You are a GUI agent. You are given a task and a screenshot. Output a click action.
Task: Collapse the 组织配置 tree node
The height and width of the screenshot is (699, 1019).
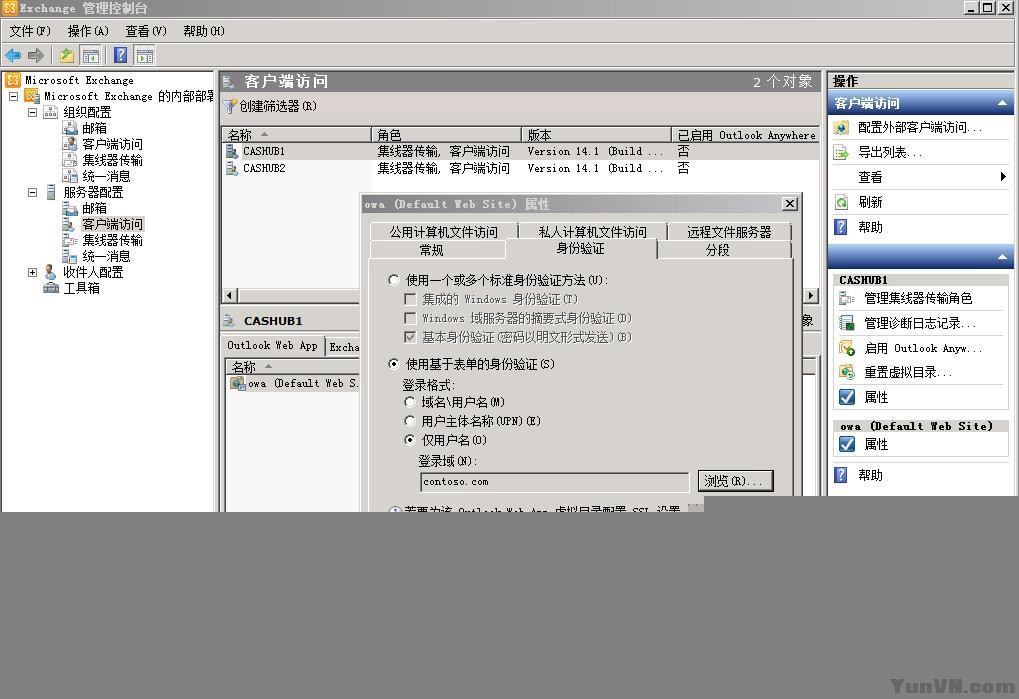pos(32,112)
